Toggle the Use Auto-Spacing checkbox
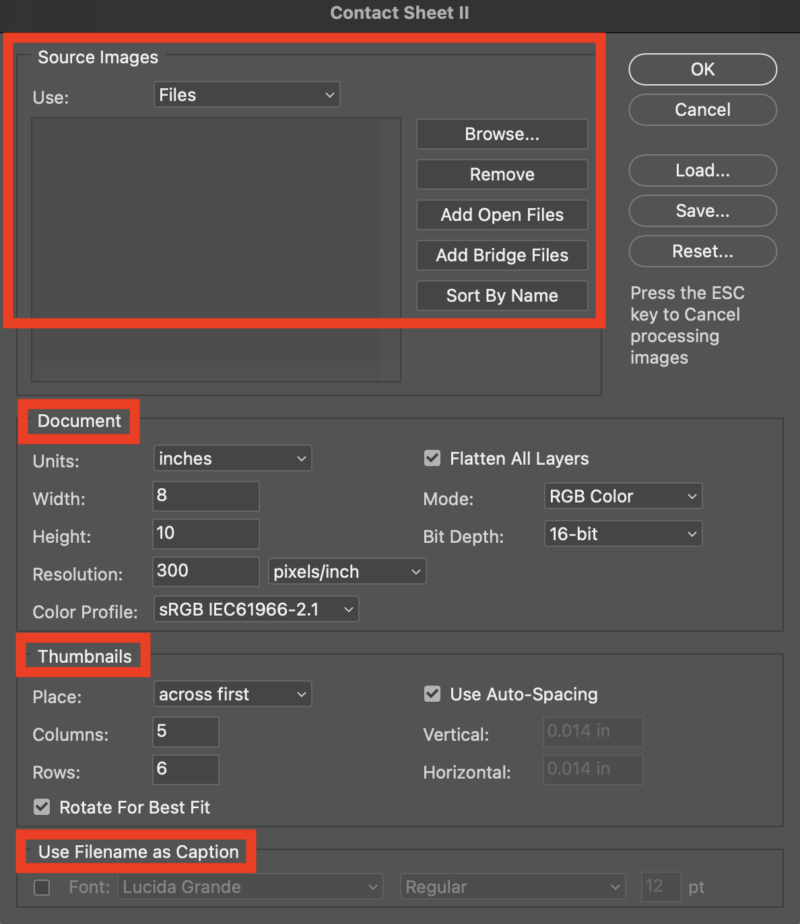This screenshot has width=800, height=924. coord(432,694)
